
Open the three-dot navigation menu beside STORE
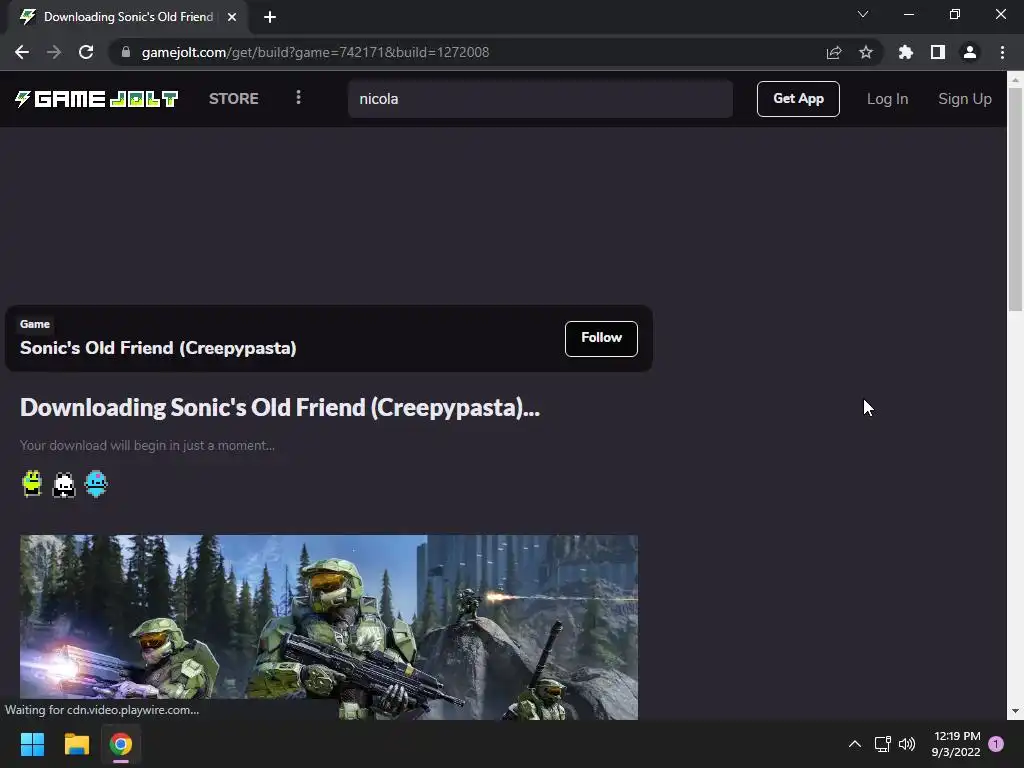point(298,98)
